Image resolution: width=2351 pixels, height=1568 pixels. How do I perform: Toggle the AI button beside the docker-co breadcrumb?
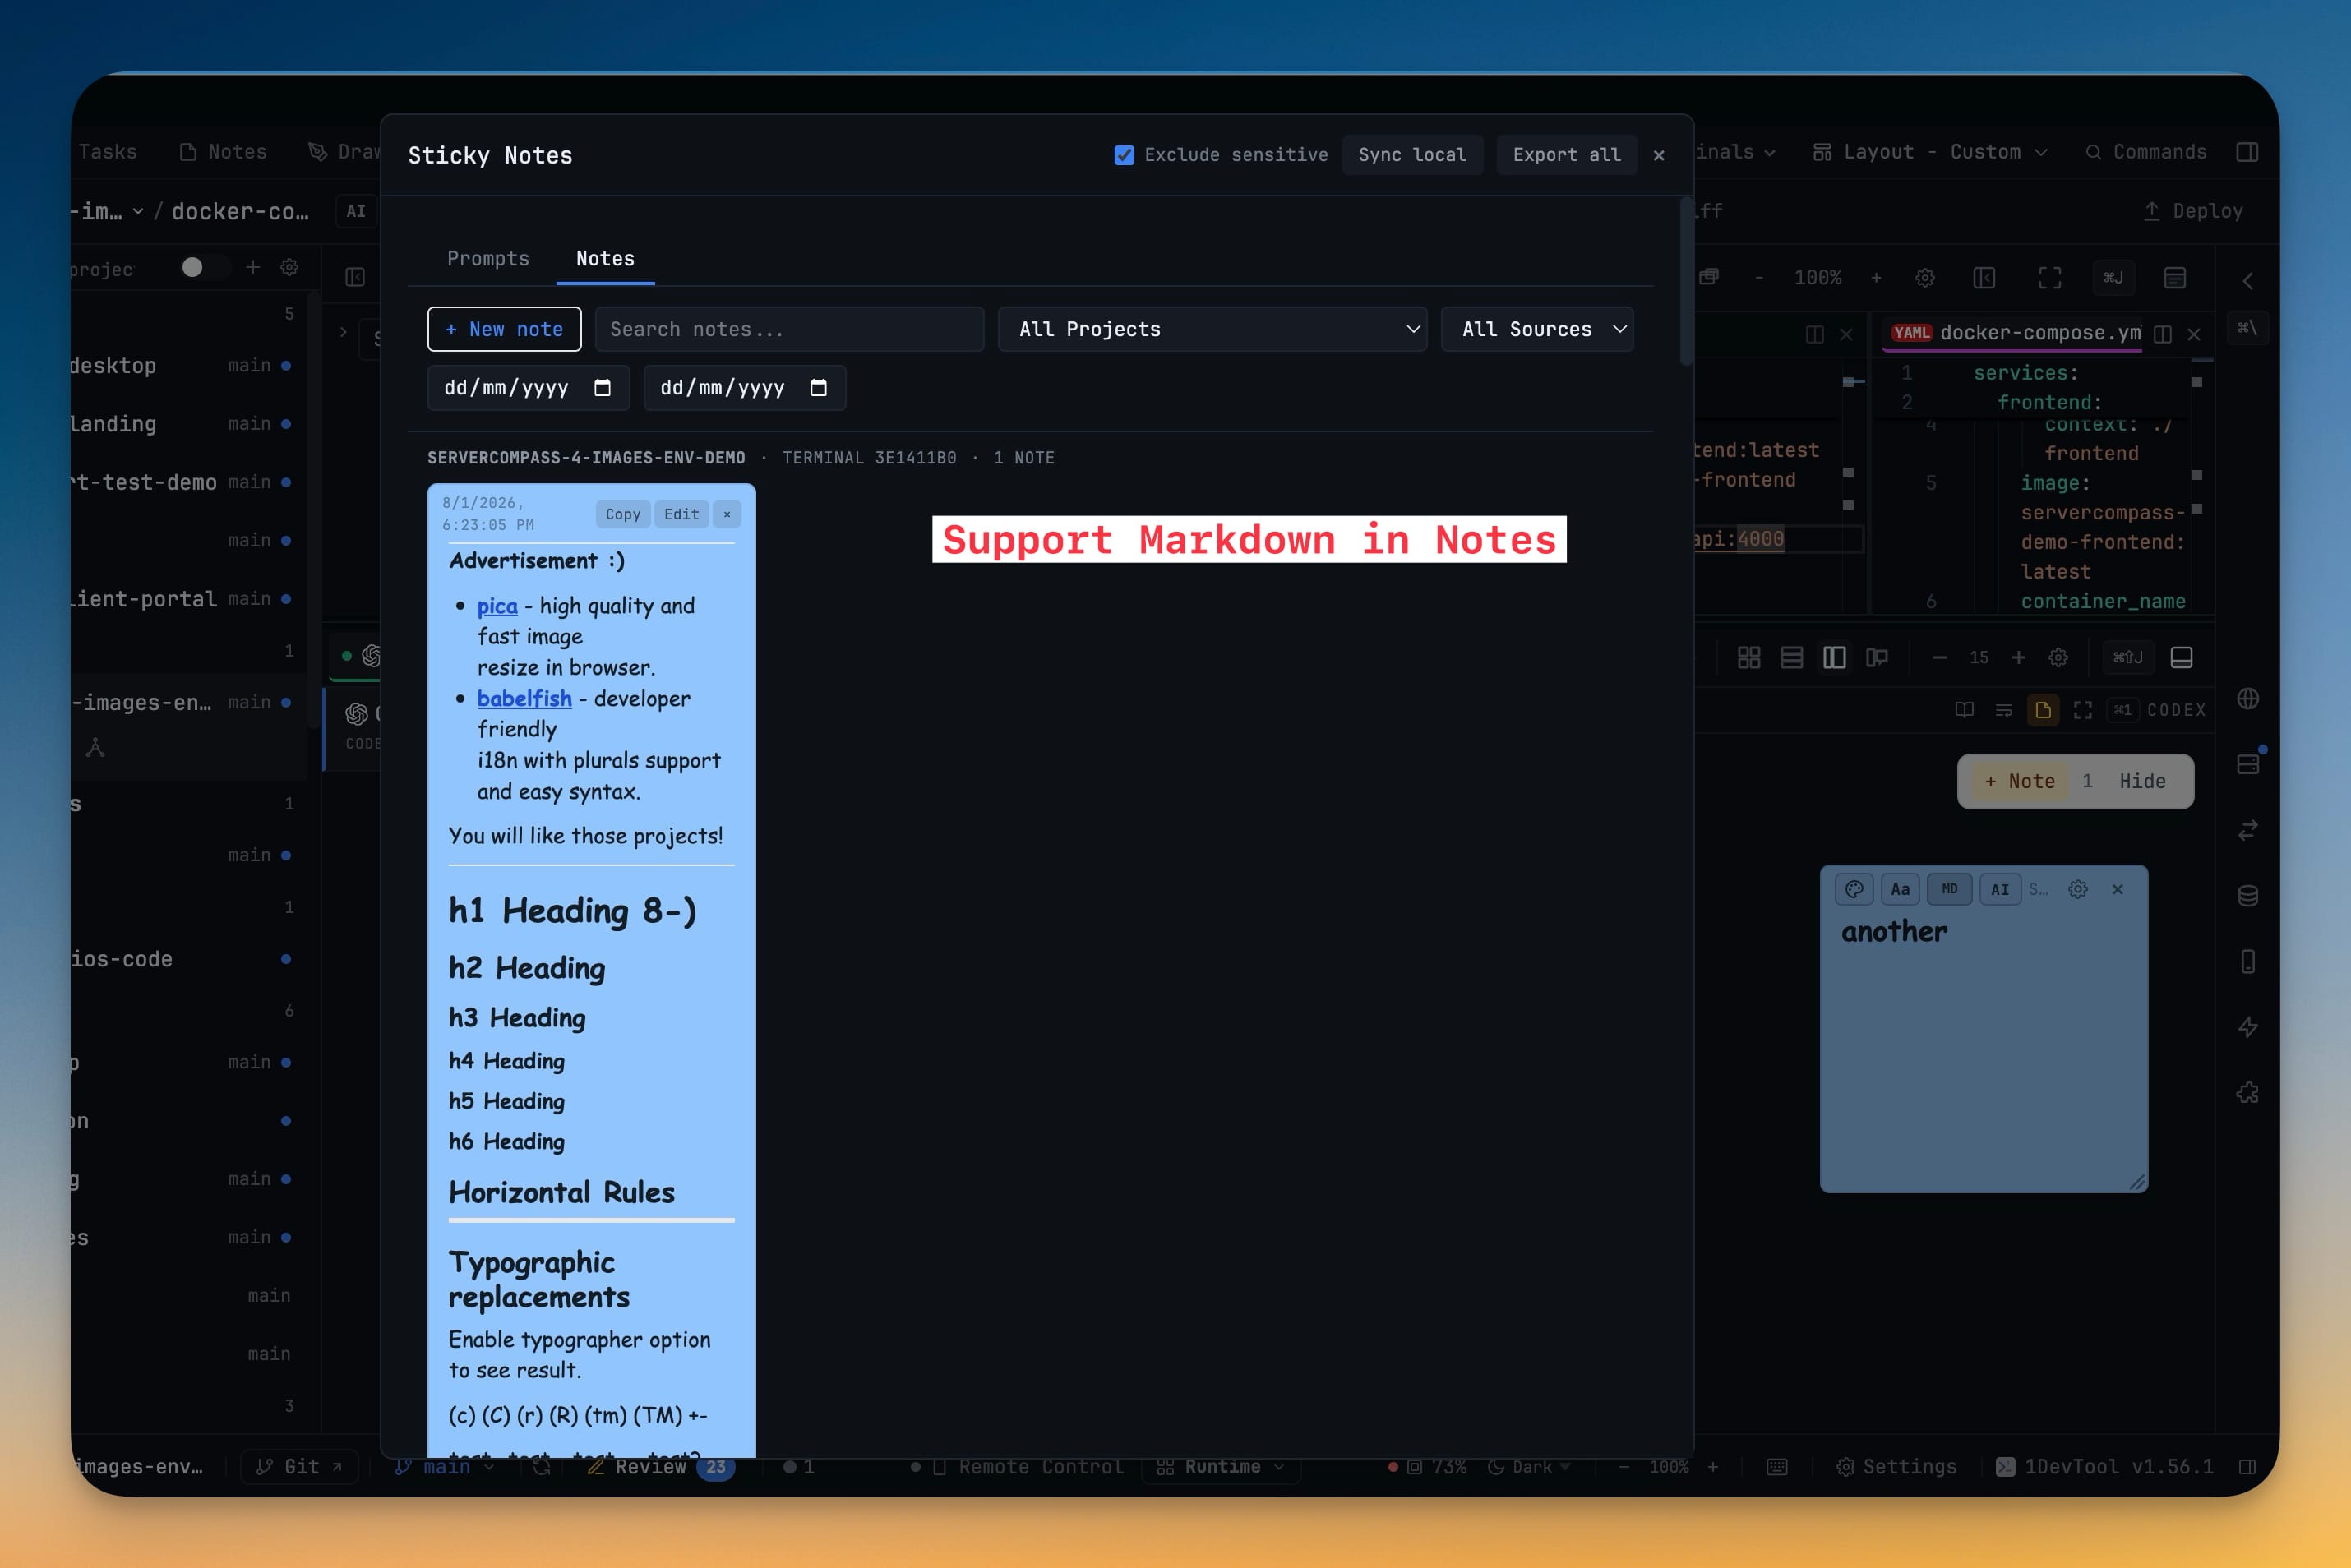pyautogui.click(x=356, y=211)
